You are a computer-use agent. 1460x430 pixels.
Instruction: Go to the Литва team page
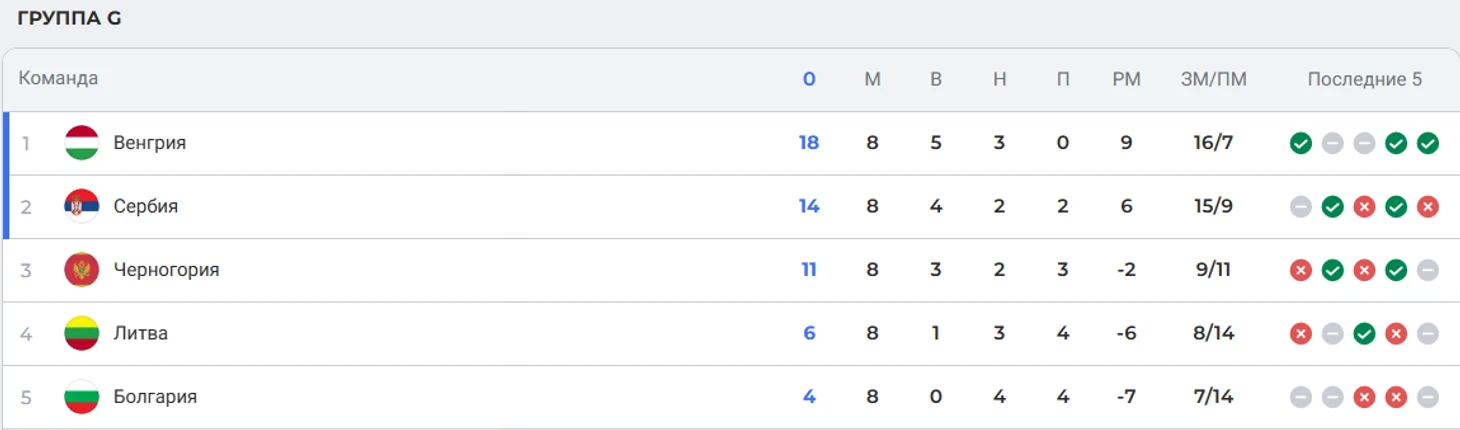[140, 334]
